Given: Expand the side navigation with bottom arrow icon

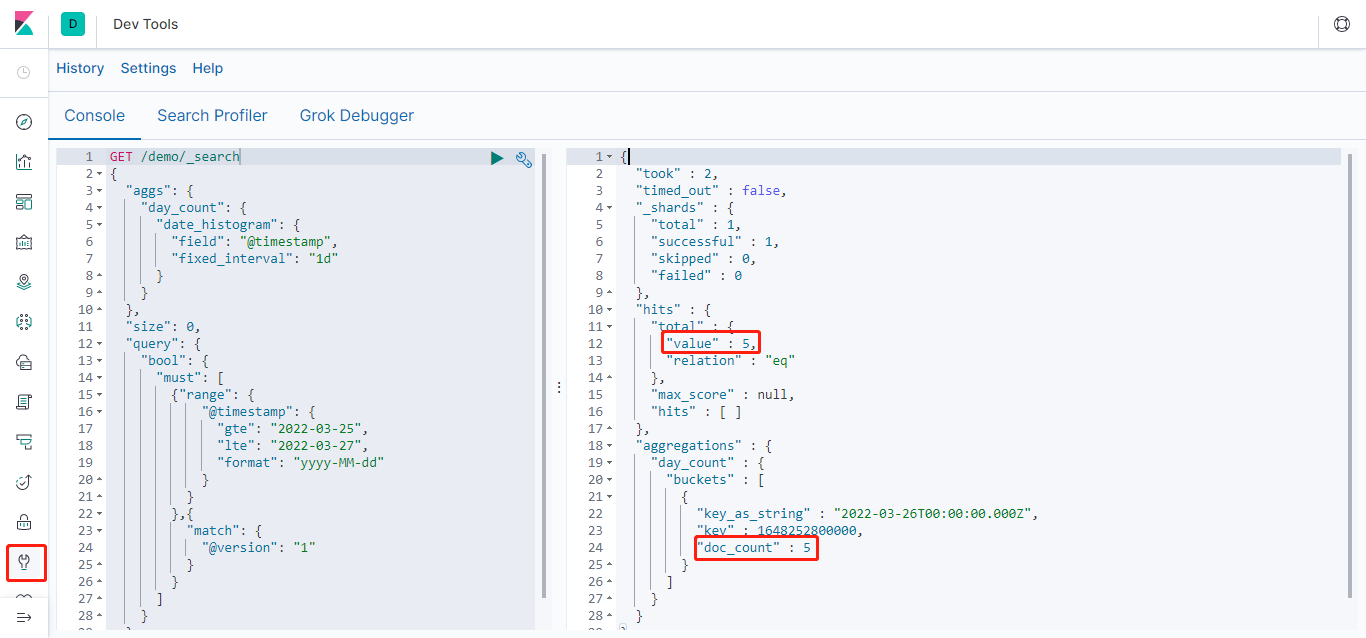Looking at the screenshot, I should tap(24, 617).
